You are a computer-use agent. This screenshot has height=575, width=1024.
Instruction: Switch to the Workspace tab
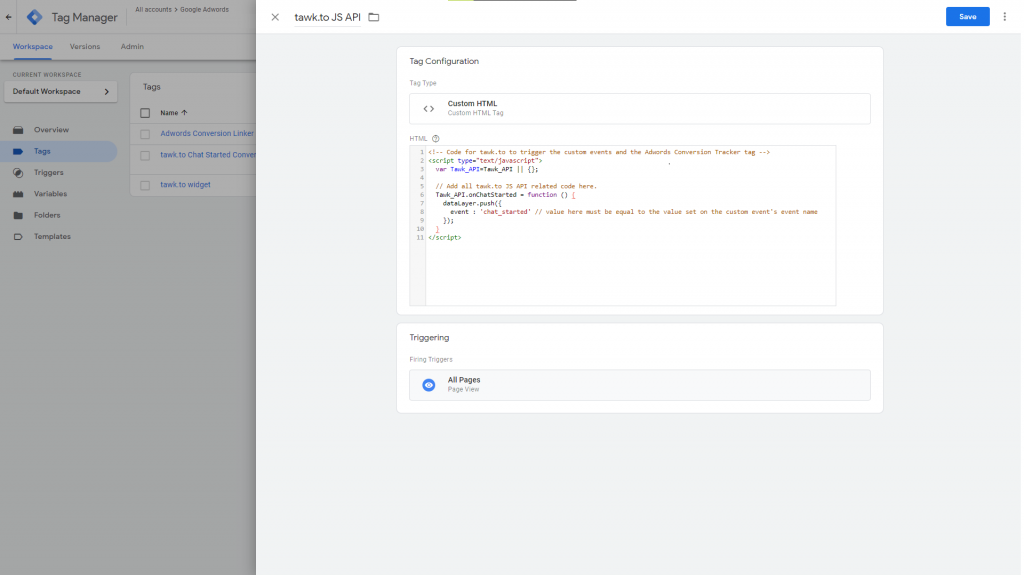[33, 46]
